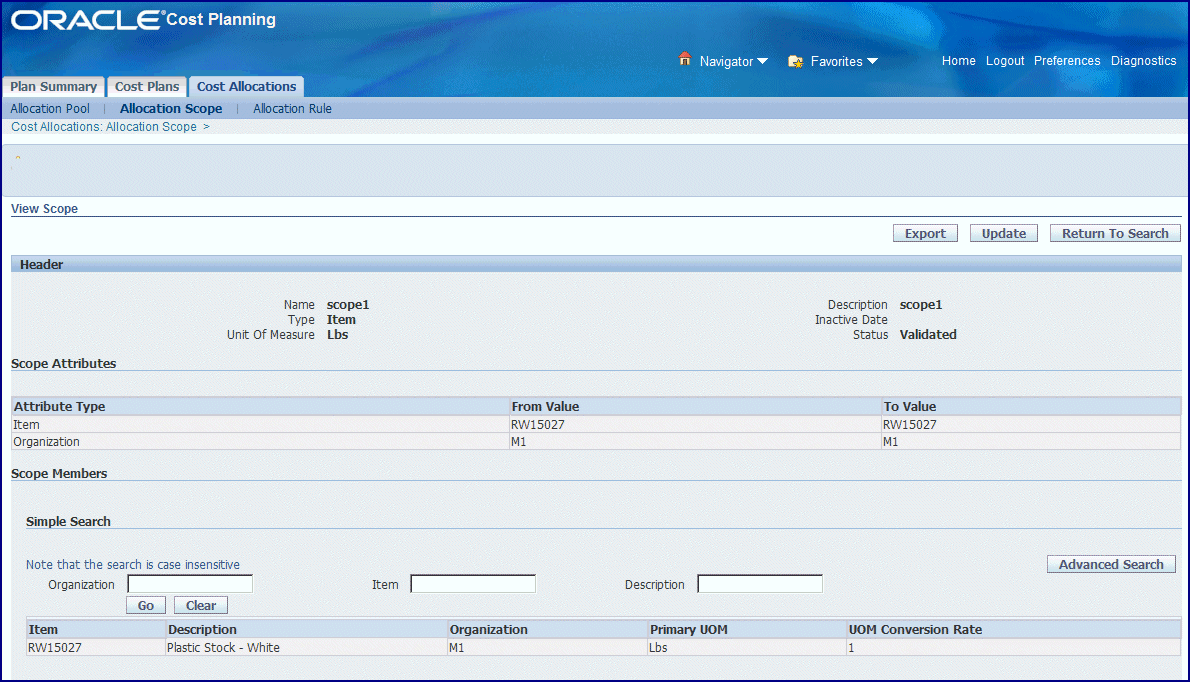Open the Diagnostics link

(1144, 61)
